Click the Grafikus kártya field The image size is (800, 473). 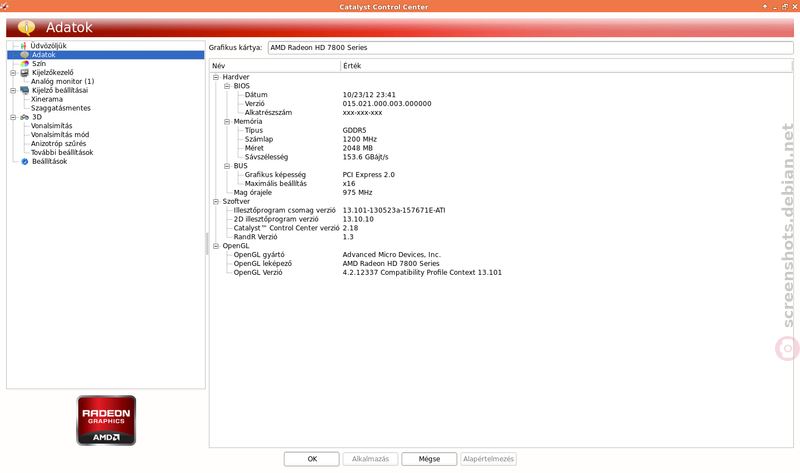point(530,47)
